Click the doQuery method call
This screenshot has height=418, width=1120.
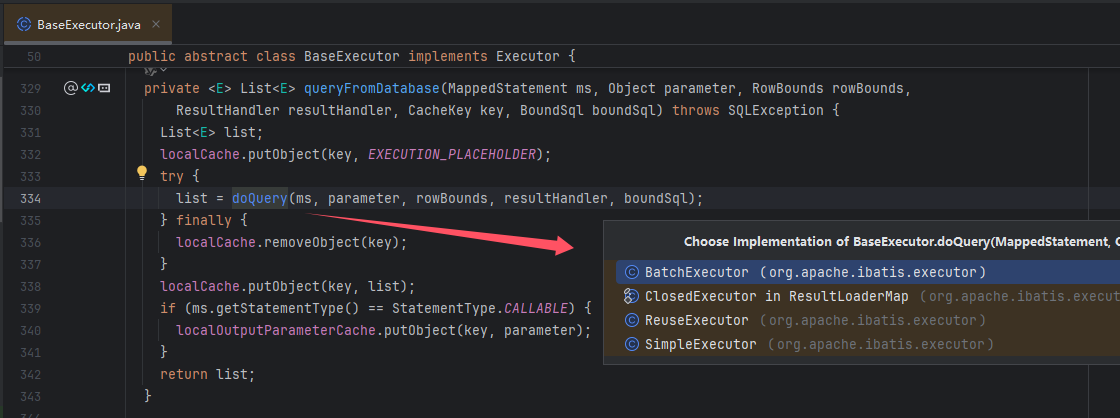coord(260,198)
